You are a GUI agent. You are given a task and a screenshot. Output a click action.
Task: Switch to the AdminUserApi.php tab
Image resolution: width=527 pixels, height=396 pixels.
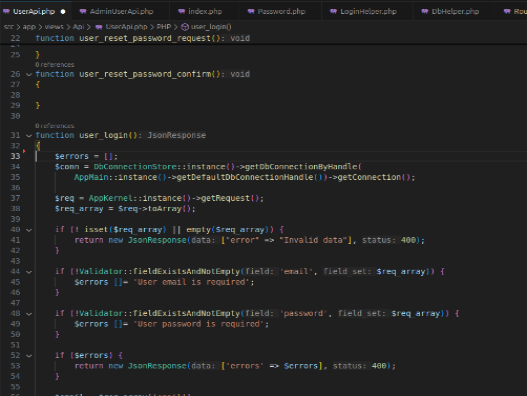(120, 11)
